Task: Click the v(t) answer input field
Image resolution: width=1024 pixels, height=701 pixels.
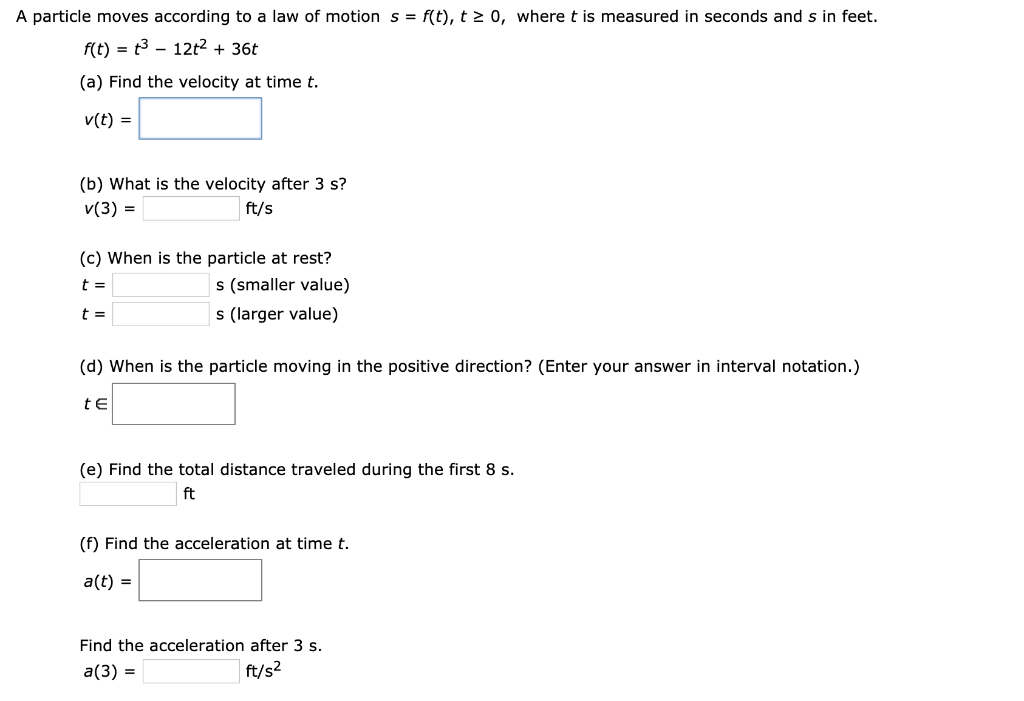Action: 200,118
